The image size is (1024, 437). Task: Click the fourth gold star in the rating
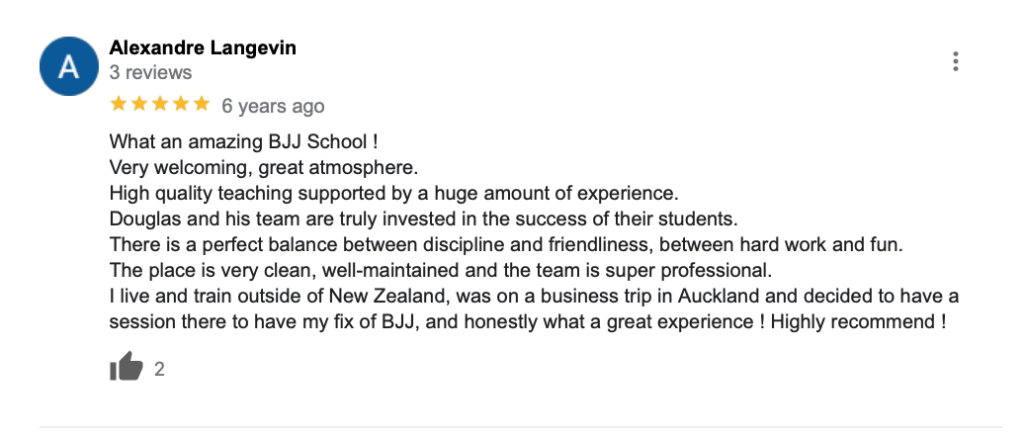(x=181, y=104)
